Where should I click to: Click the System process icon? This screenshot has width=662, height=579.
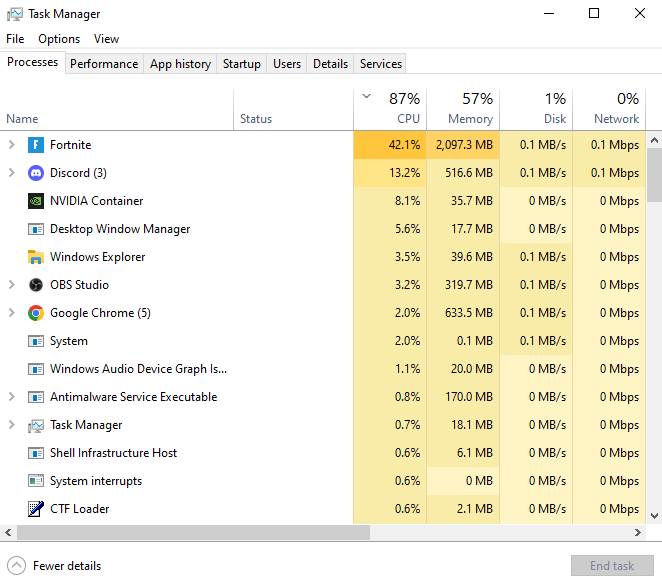point(36,341)
